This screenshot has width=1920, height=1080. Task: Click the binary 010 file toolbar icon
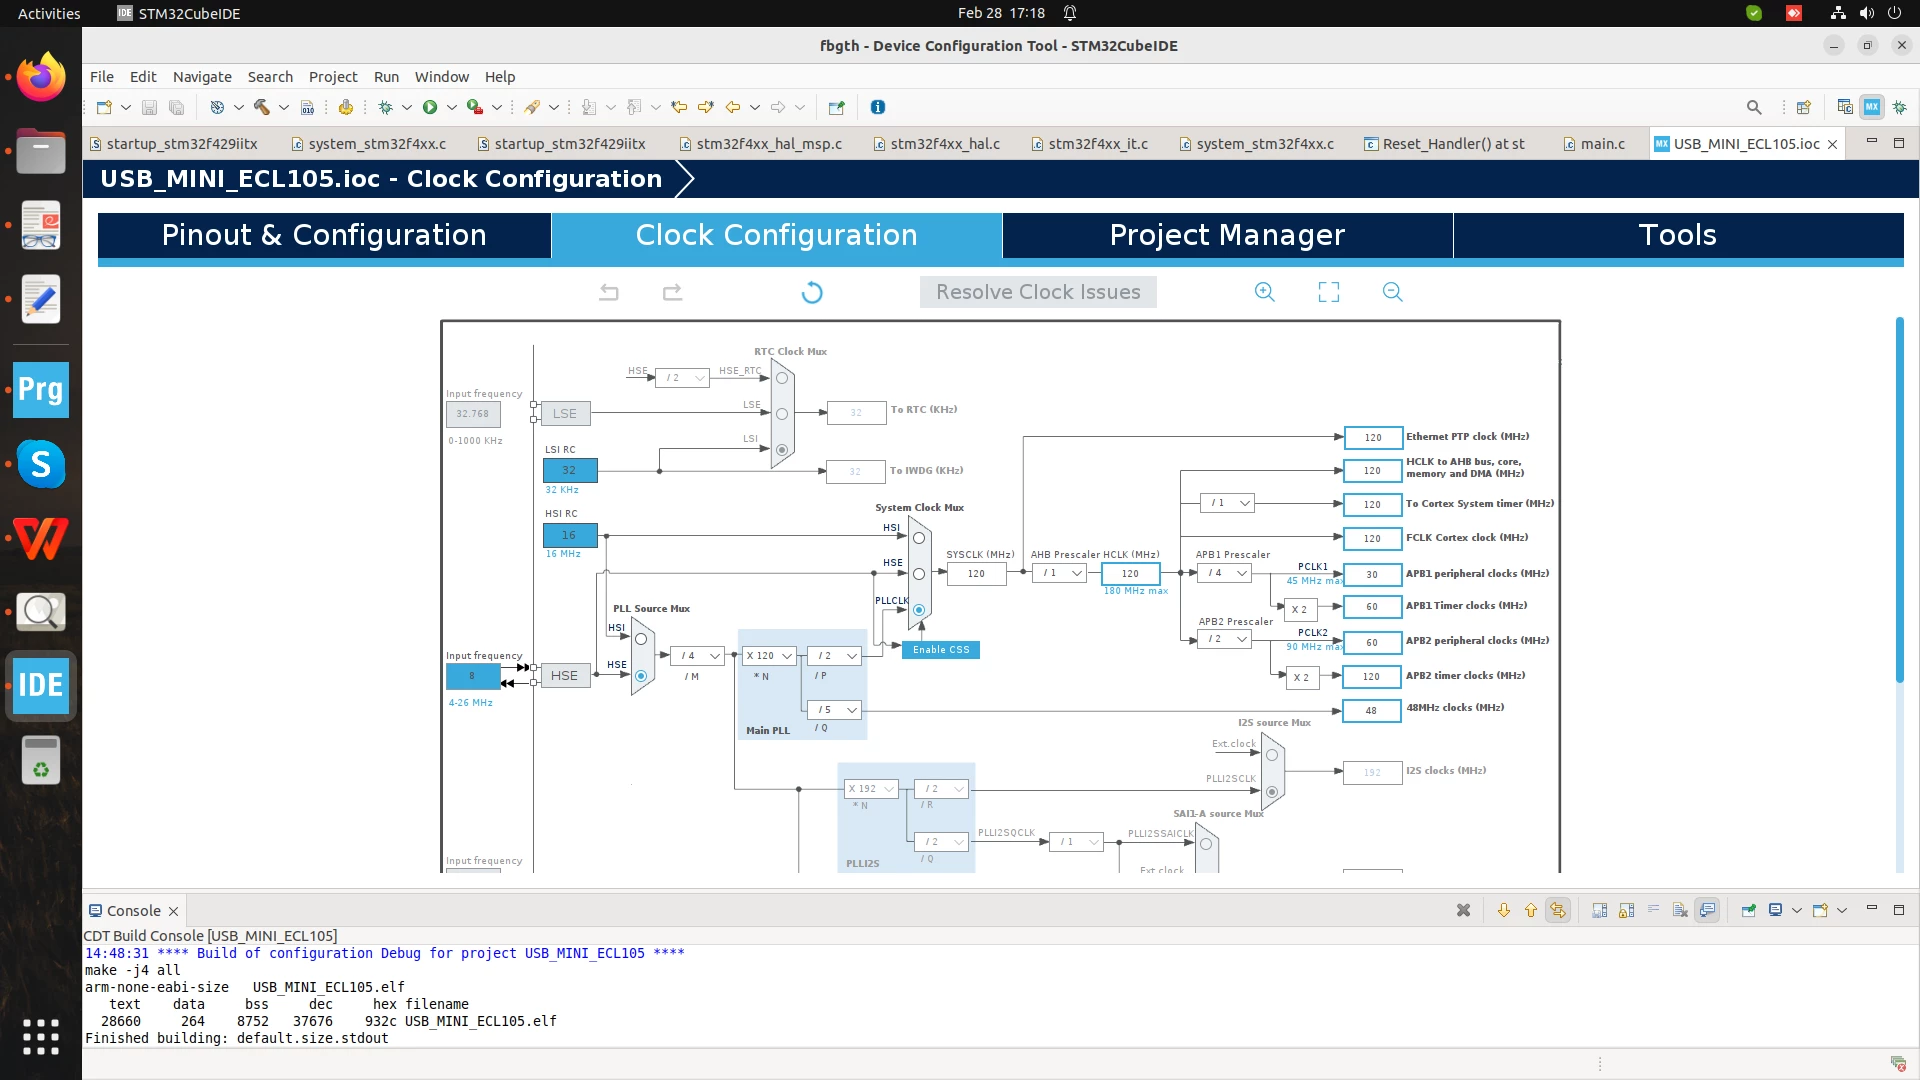coord(308,107)
